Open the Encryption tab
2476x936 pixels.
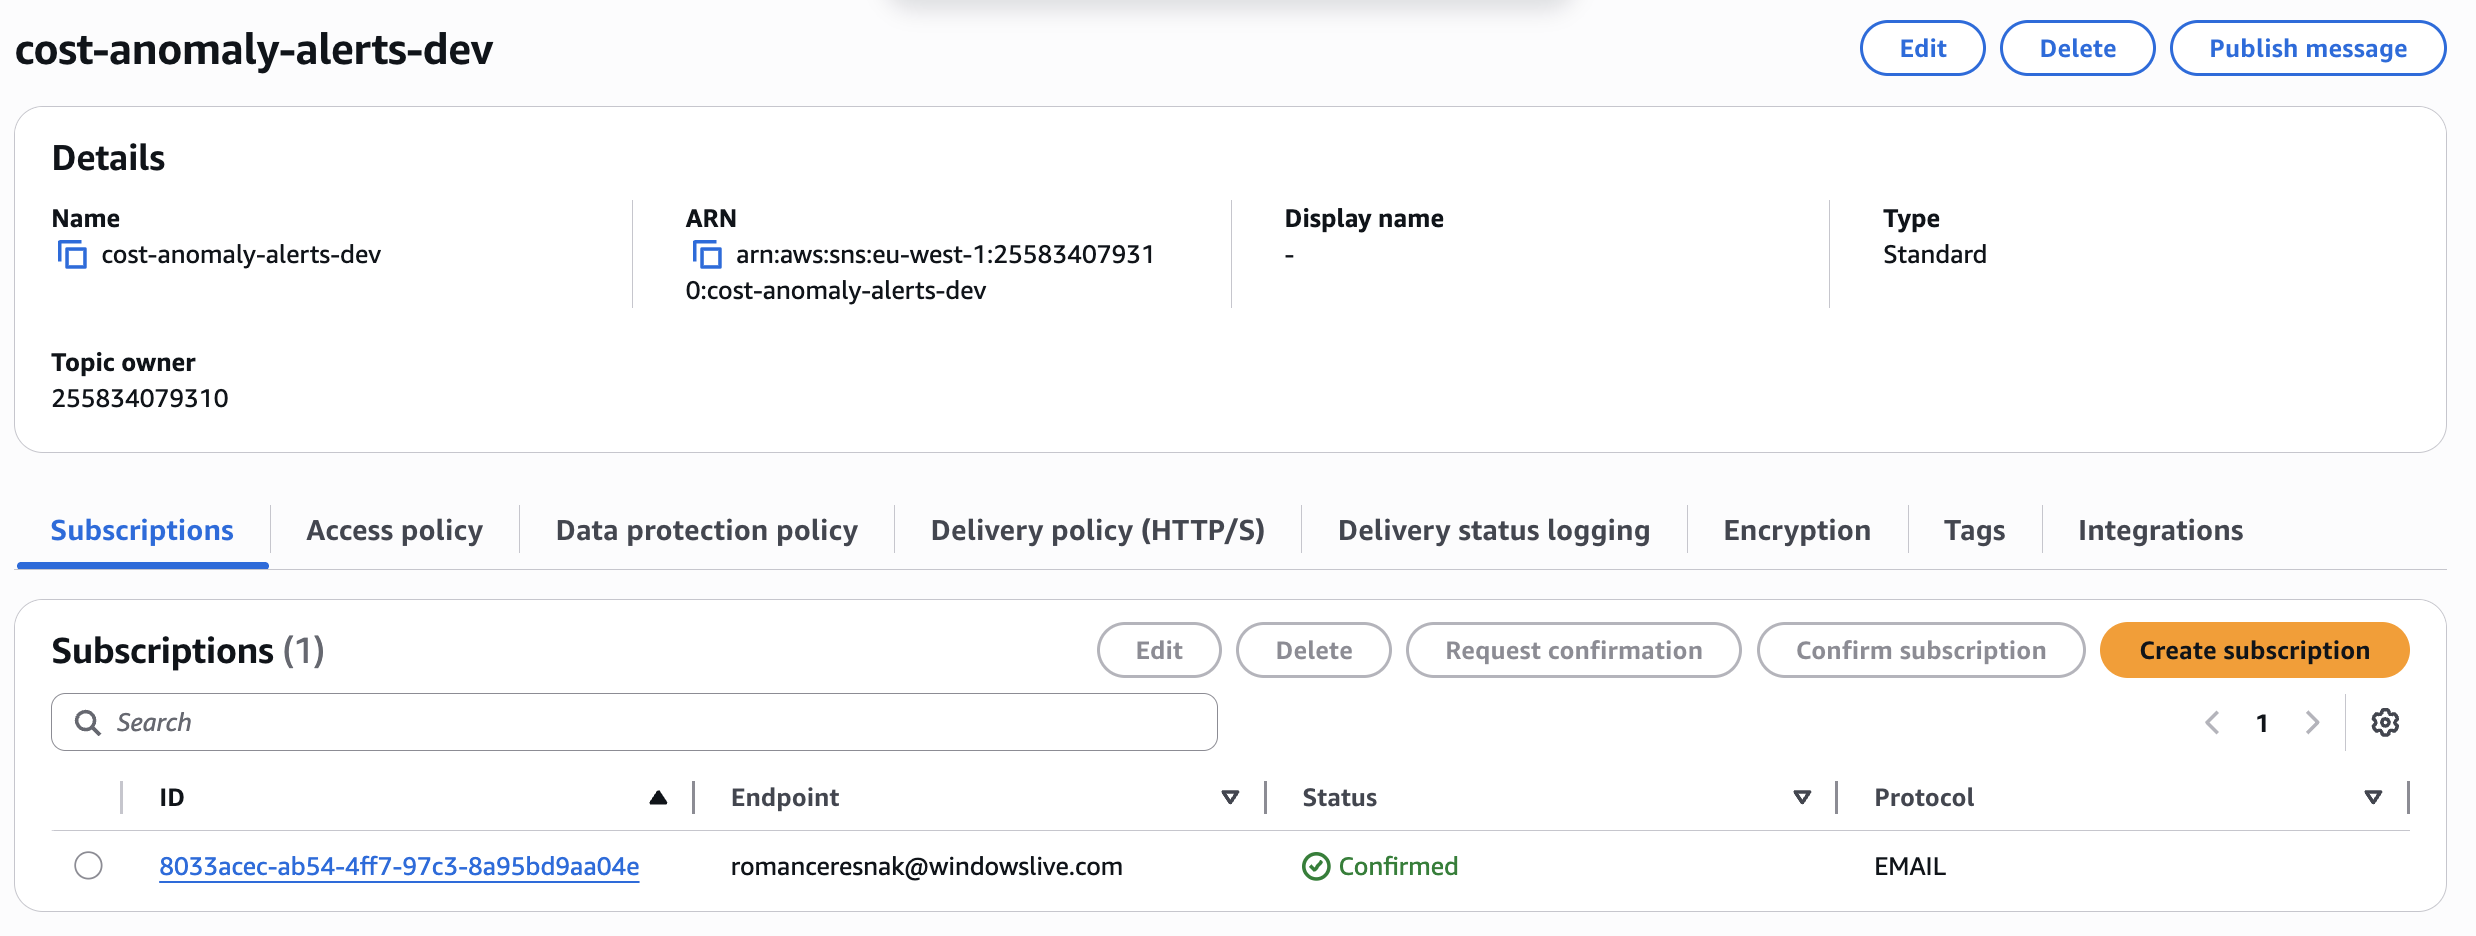(1796, 530)
